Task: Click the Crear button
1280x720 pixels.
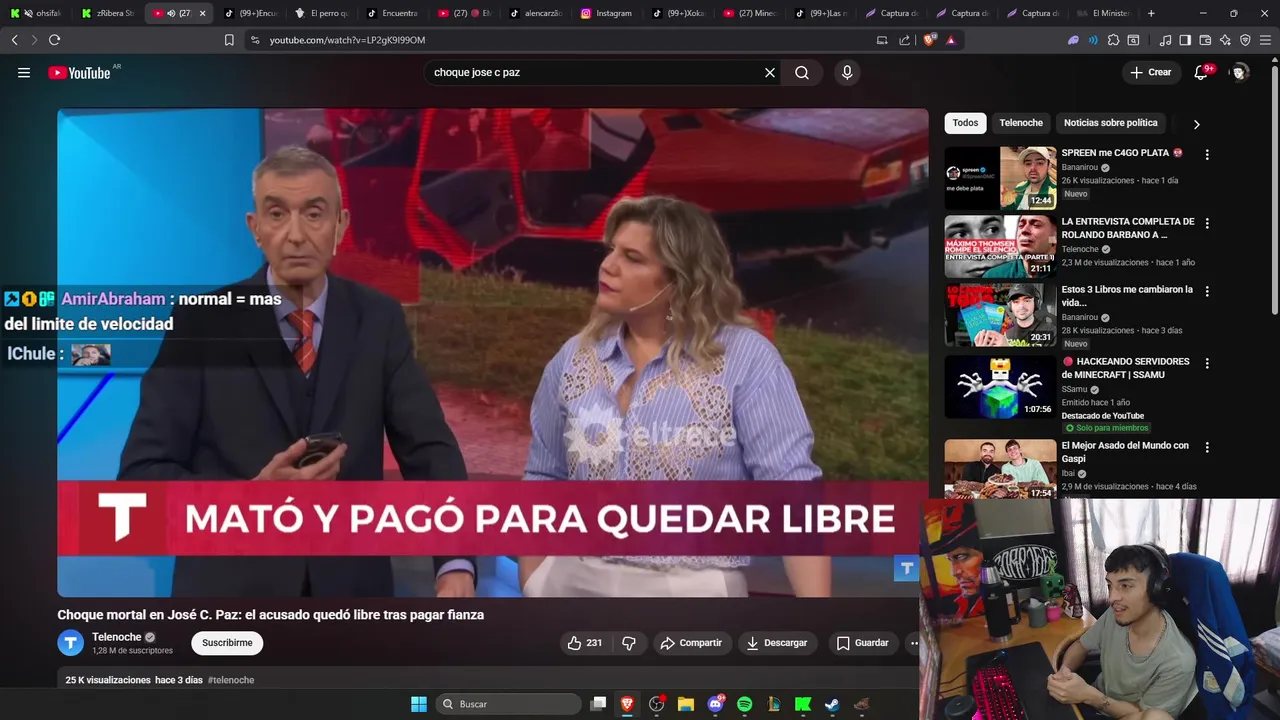Action: click(1150, 72)
